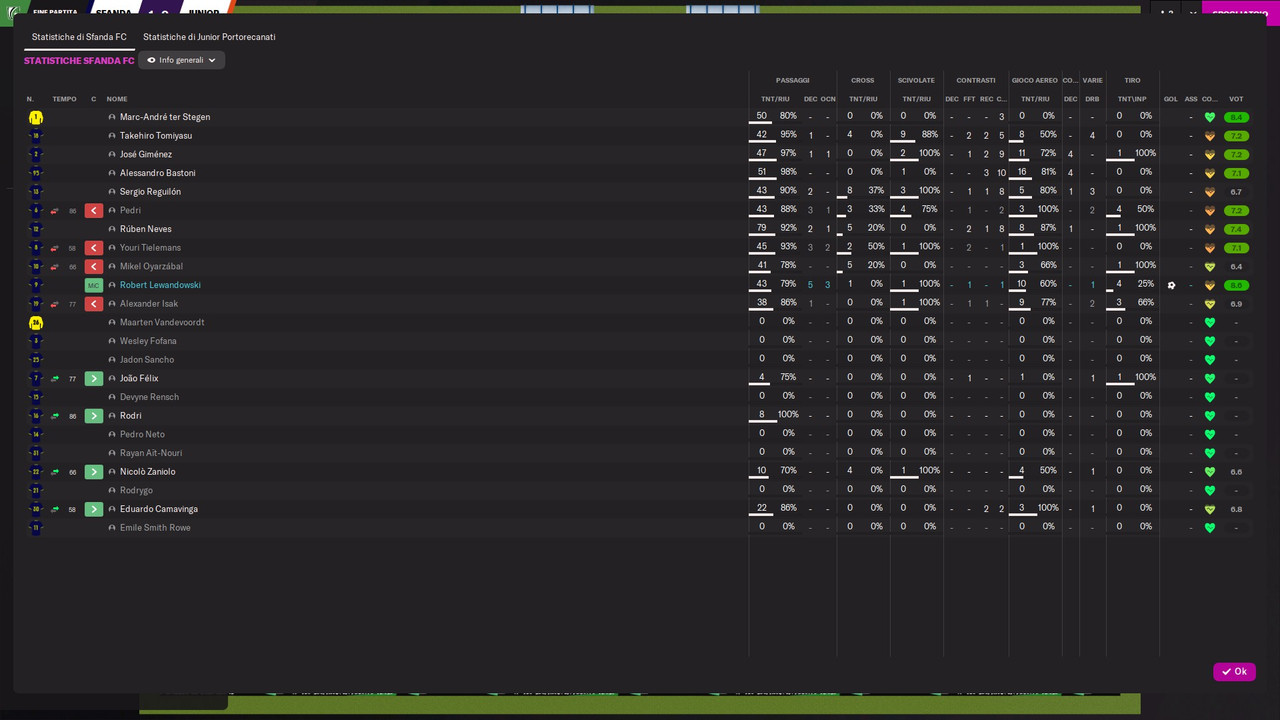Click the CROSS column group header
This screenshot has width=1280, height=720.
pyautogui.click(x=863, y=80)
